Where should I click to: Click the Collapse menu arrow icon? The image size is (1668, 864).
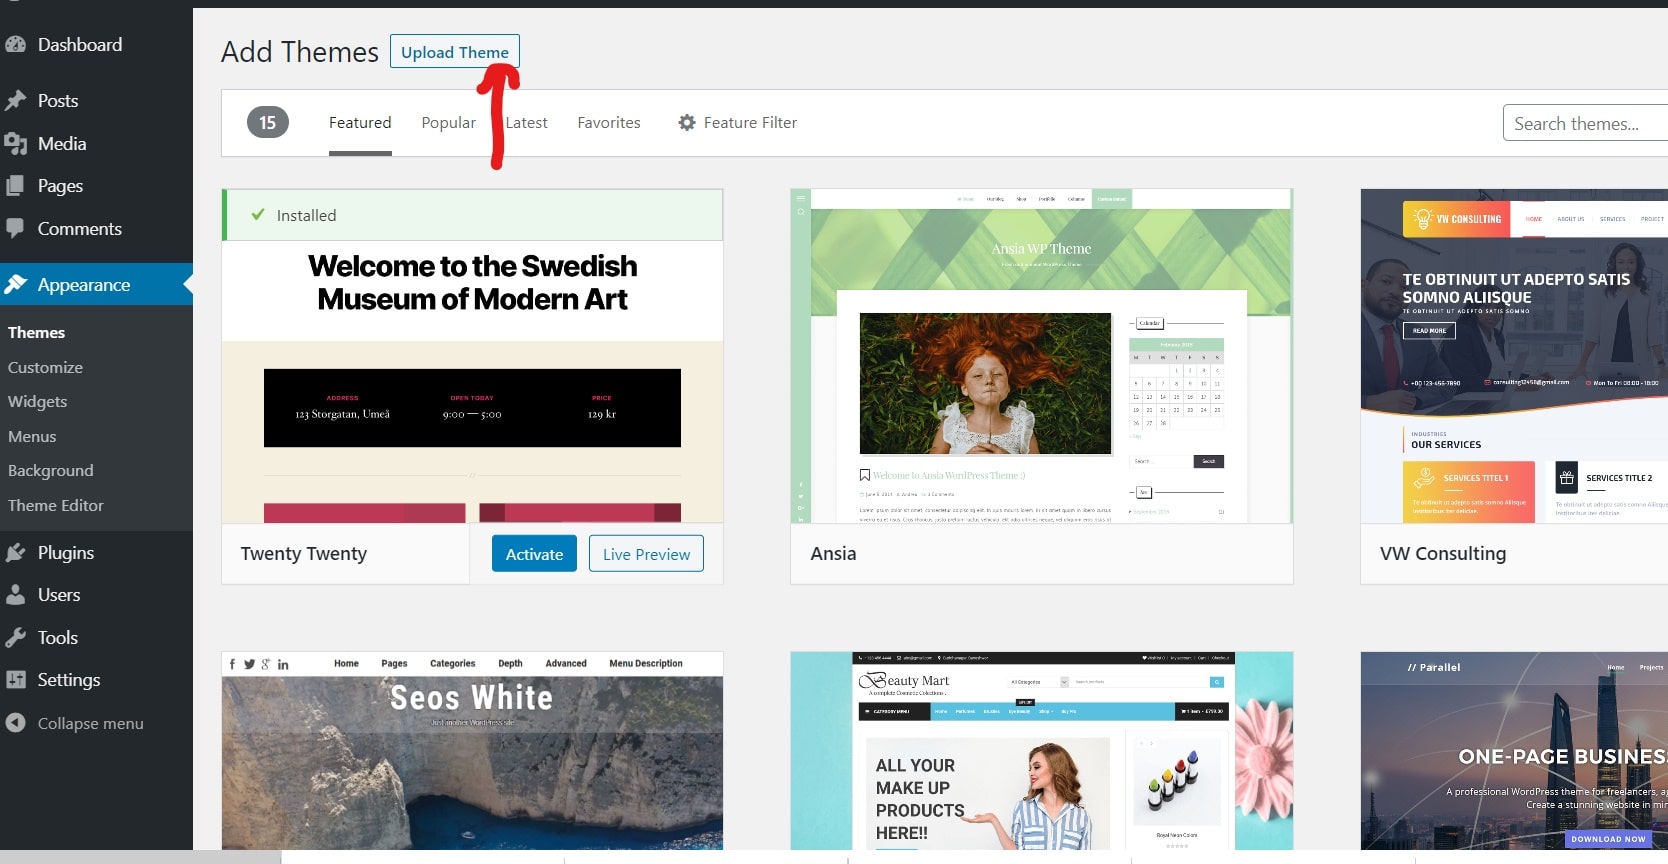click(x=15, y=723)
